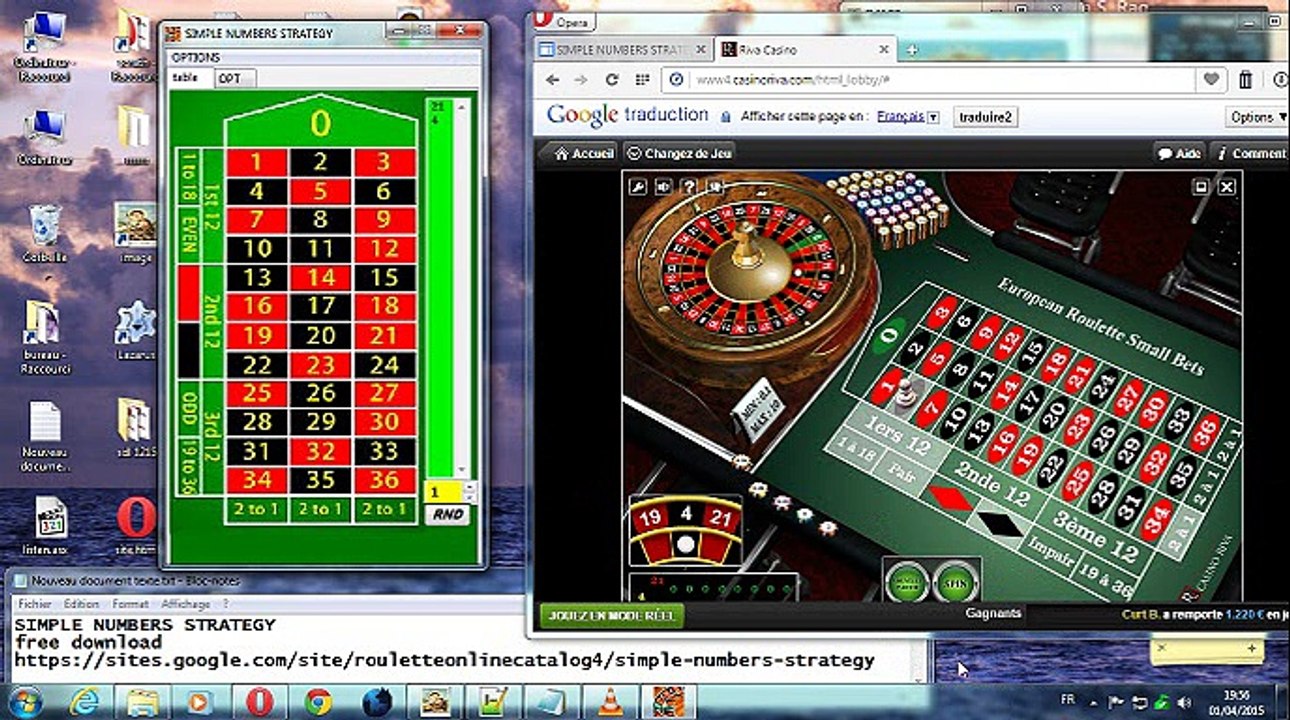This screenshot has height=720, width=1290.
Task: Open Fichier menu in Bloc-notes
Action: [35, 604]
